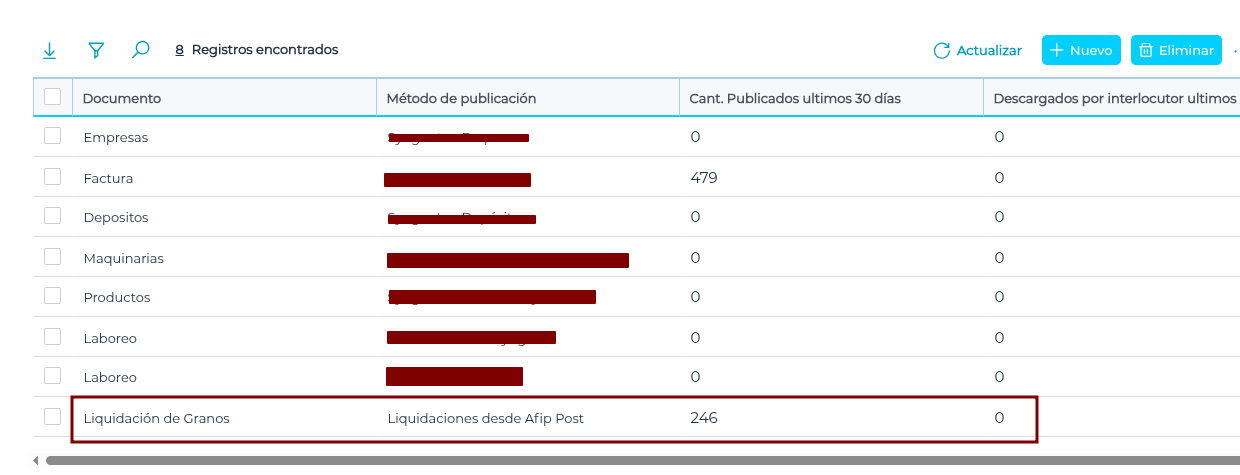
Task: Click the horizontal scrollbar at bottom
Action: click(x=640, y=461)
